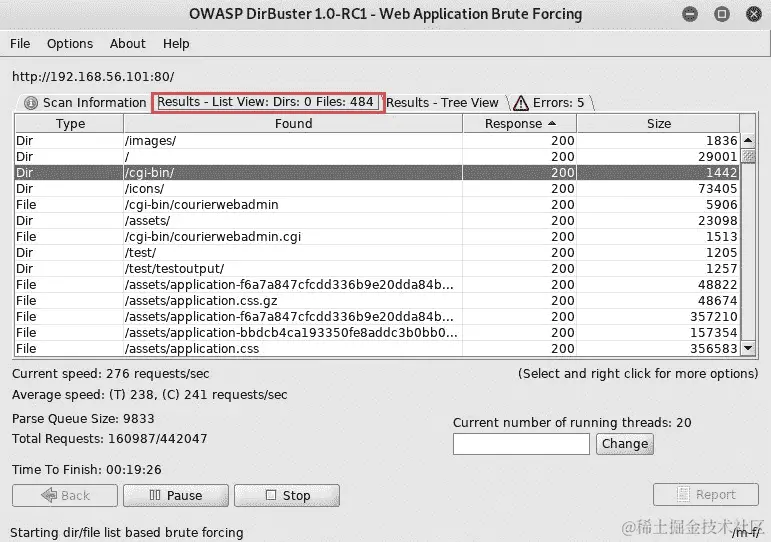This screenshot has width=771, height=542.
Task: Click the results scrollbar up arrow
Action: pos(748,141)
